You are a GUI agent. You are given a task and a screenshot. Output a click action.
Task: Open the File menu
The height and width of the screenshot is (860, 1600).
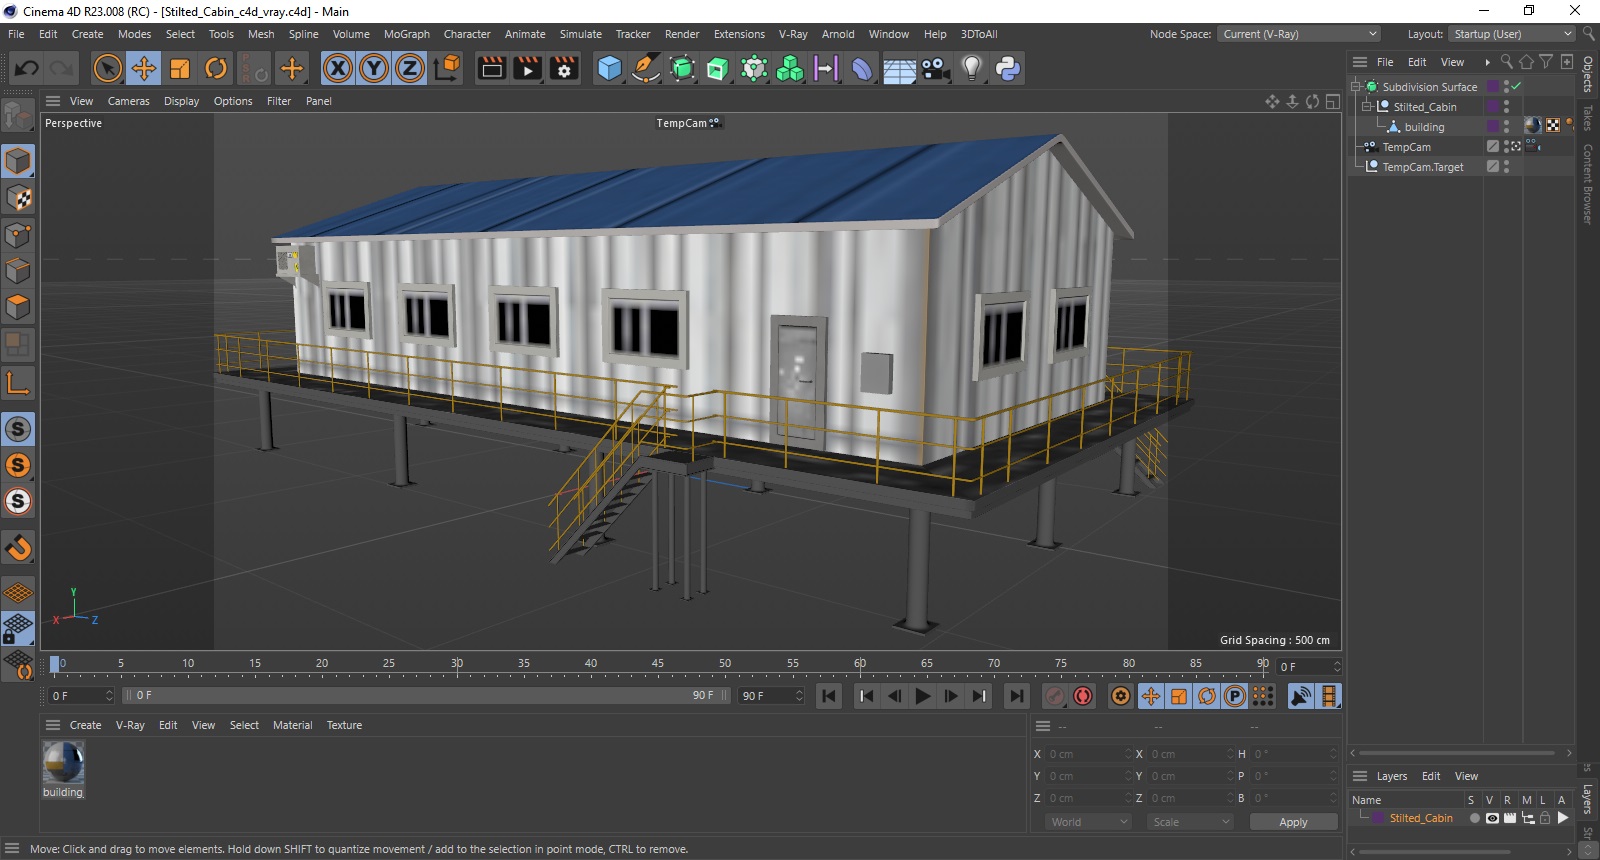click(x=16, y=34)
